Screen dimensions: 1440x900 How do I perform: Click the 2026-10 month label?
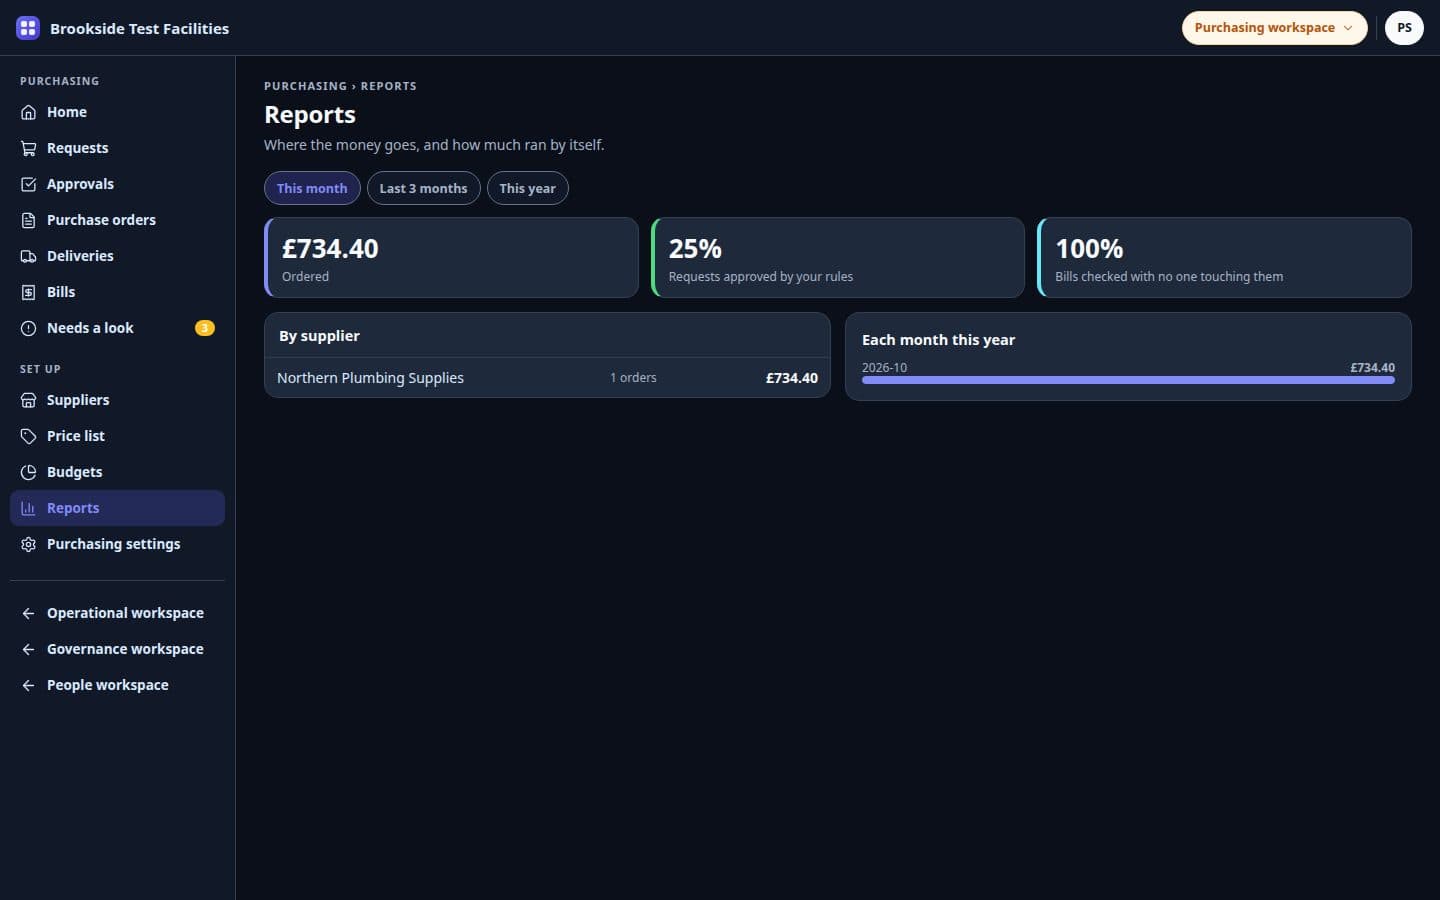pyautogui.click(x=884, y=367)
